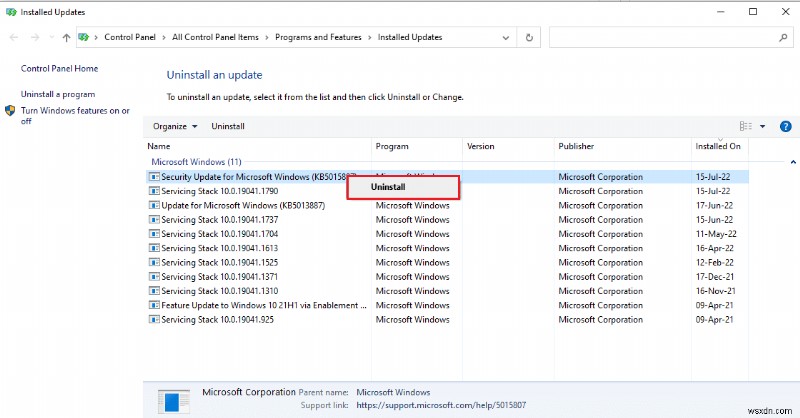Click the icon of Servicing Stack 10.0.19041.1704
This screenshot has height=418, width=800.
tap(154, 234)
